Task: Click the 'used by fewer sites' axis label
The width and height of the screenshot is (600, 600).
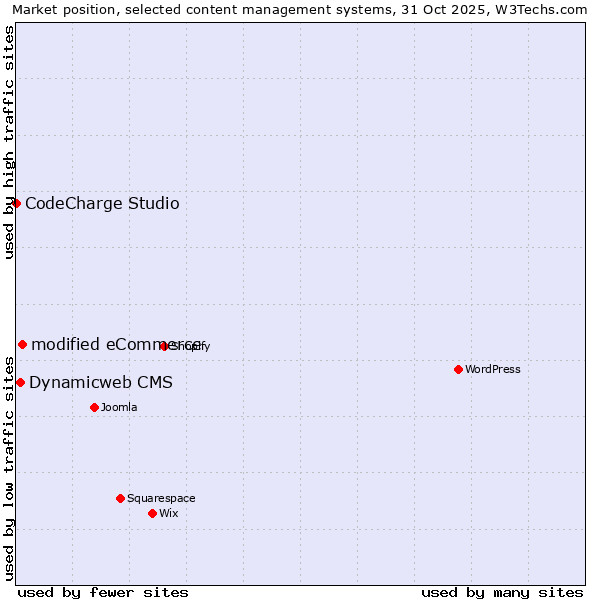Action: pyautogui.click(x=103, y=592)
